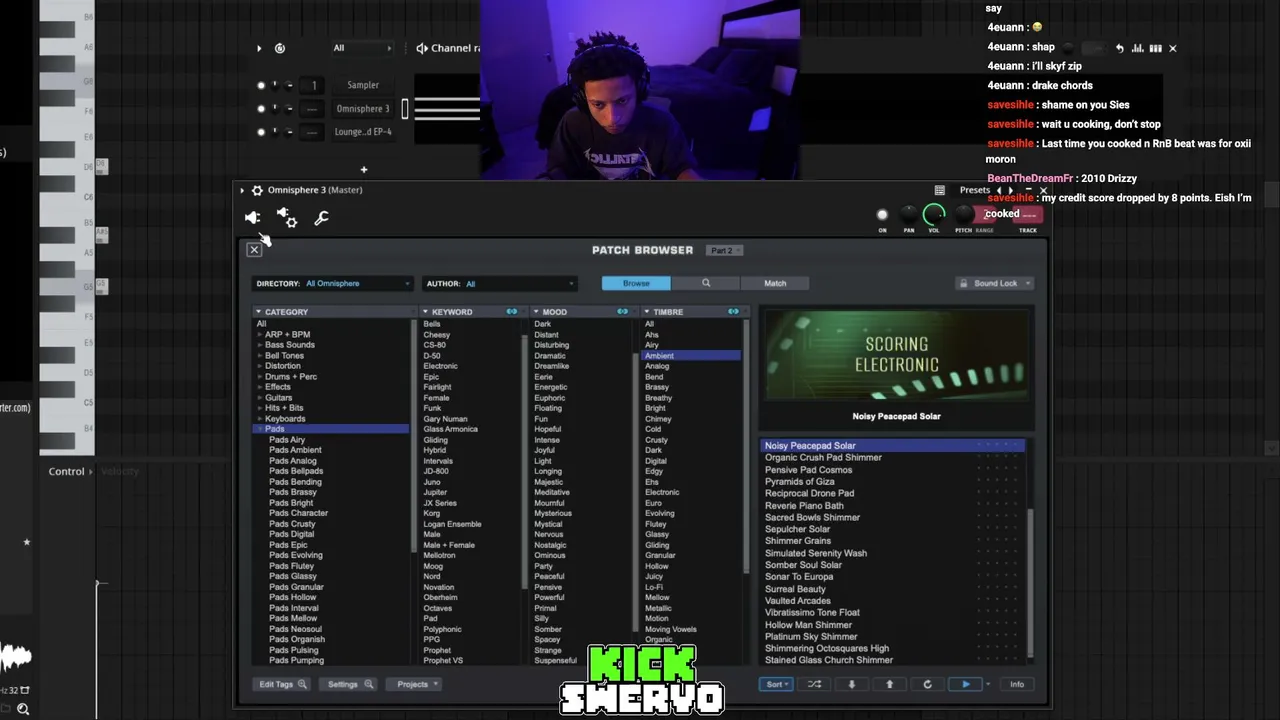Open the plugin detailed settings icon
The image size is (1280, 720).
[287, 218]
